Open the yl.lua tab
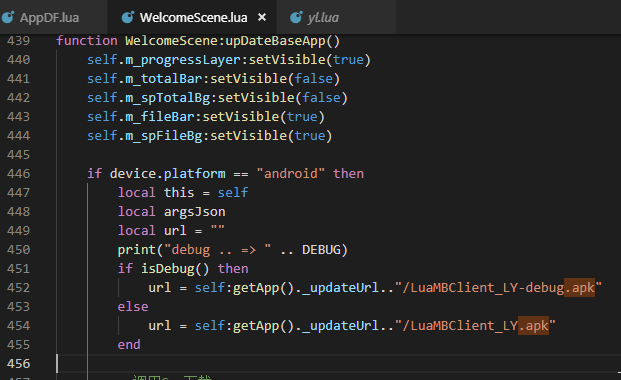Viewport: 621px width, 380px height. [x=323, y=17]
